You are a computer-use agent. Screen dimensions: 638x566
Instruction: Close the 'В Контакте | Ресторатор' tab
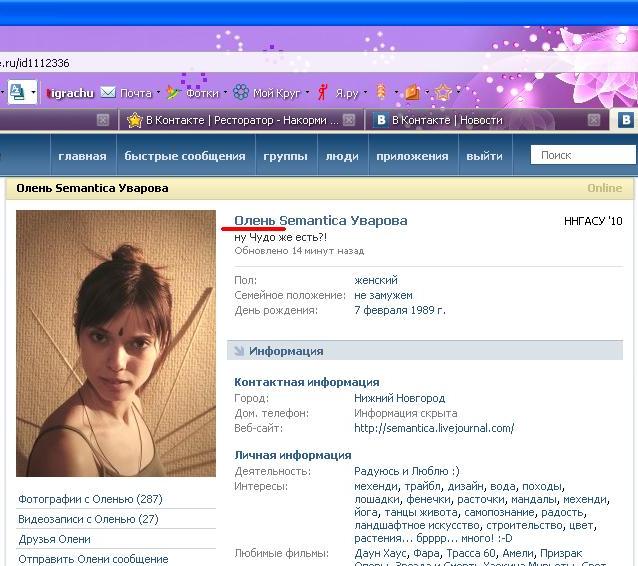click(x=348, y=120)
